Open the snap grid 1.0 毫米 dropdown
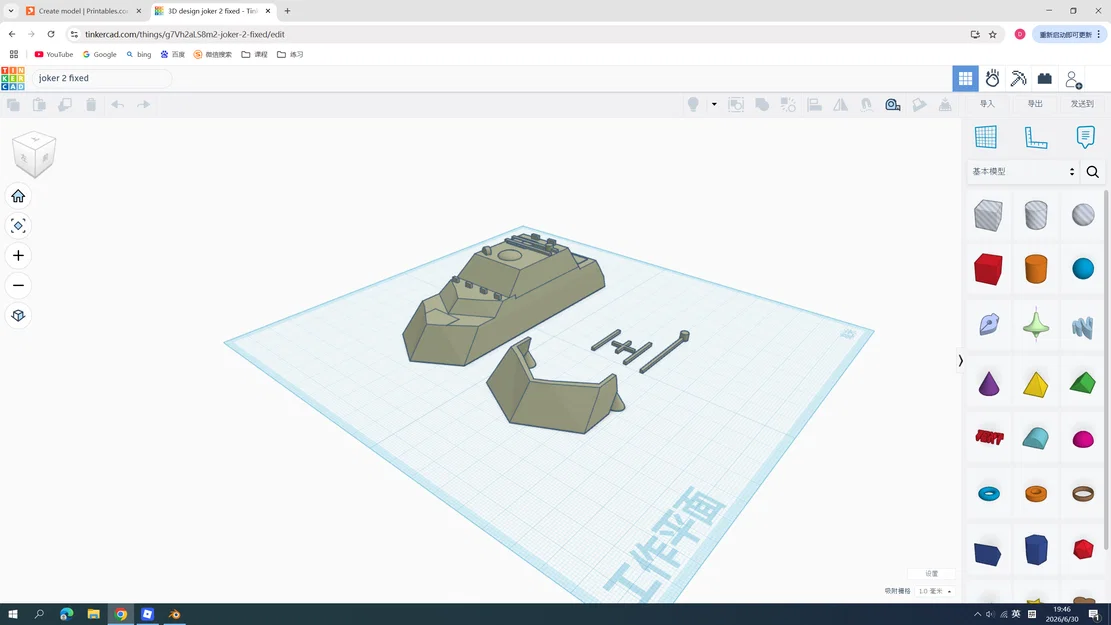This screenshot has height=625, width=1111. pos(935,591)
